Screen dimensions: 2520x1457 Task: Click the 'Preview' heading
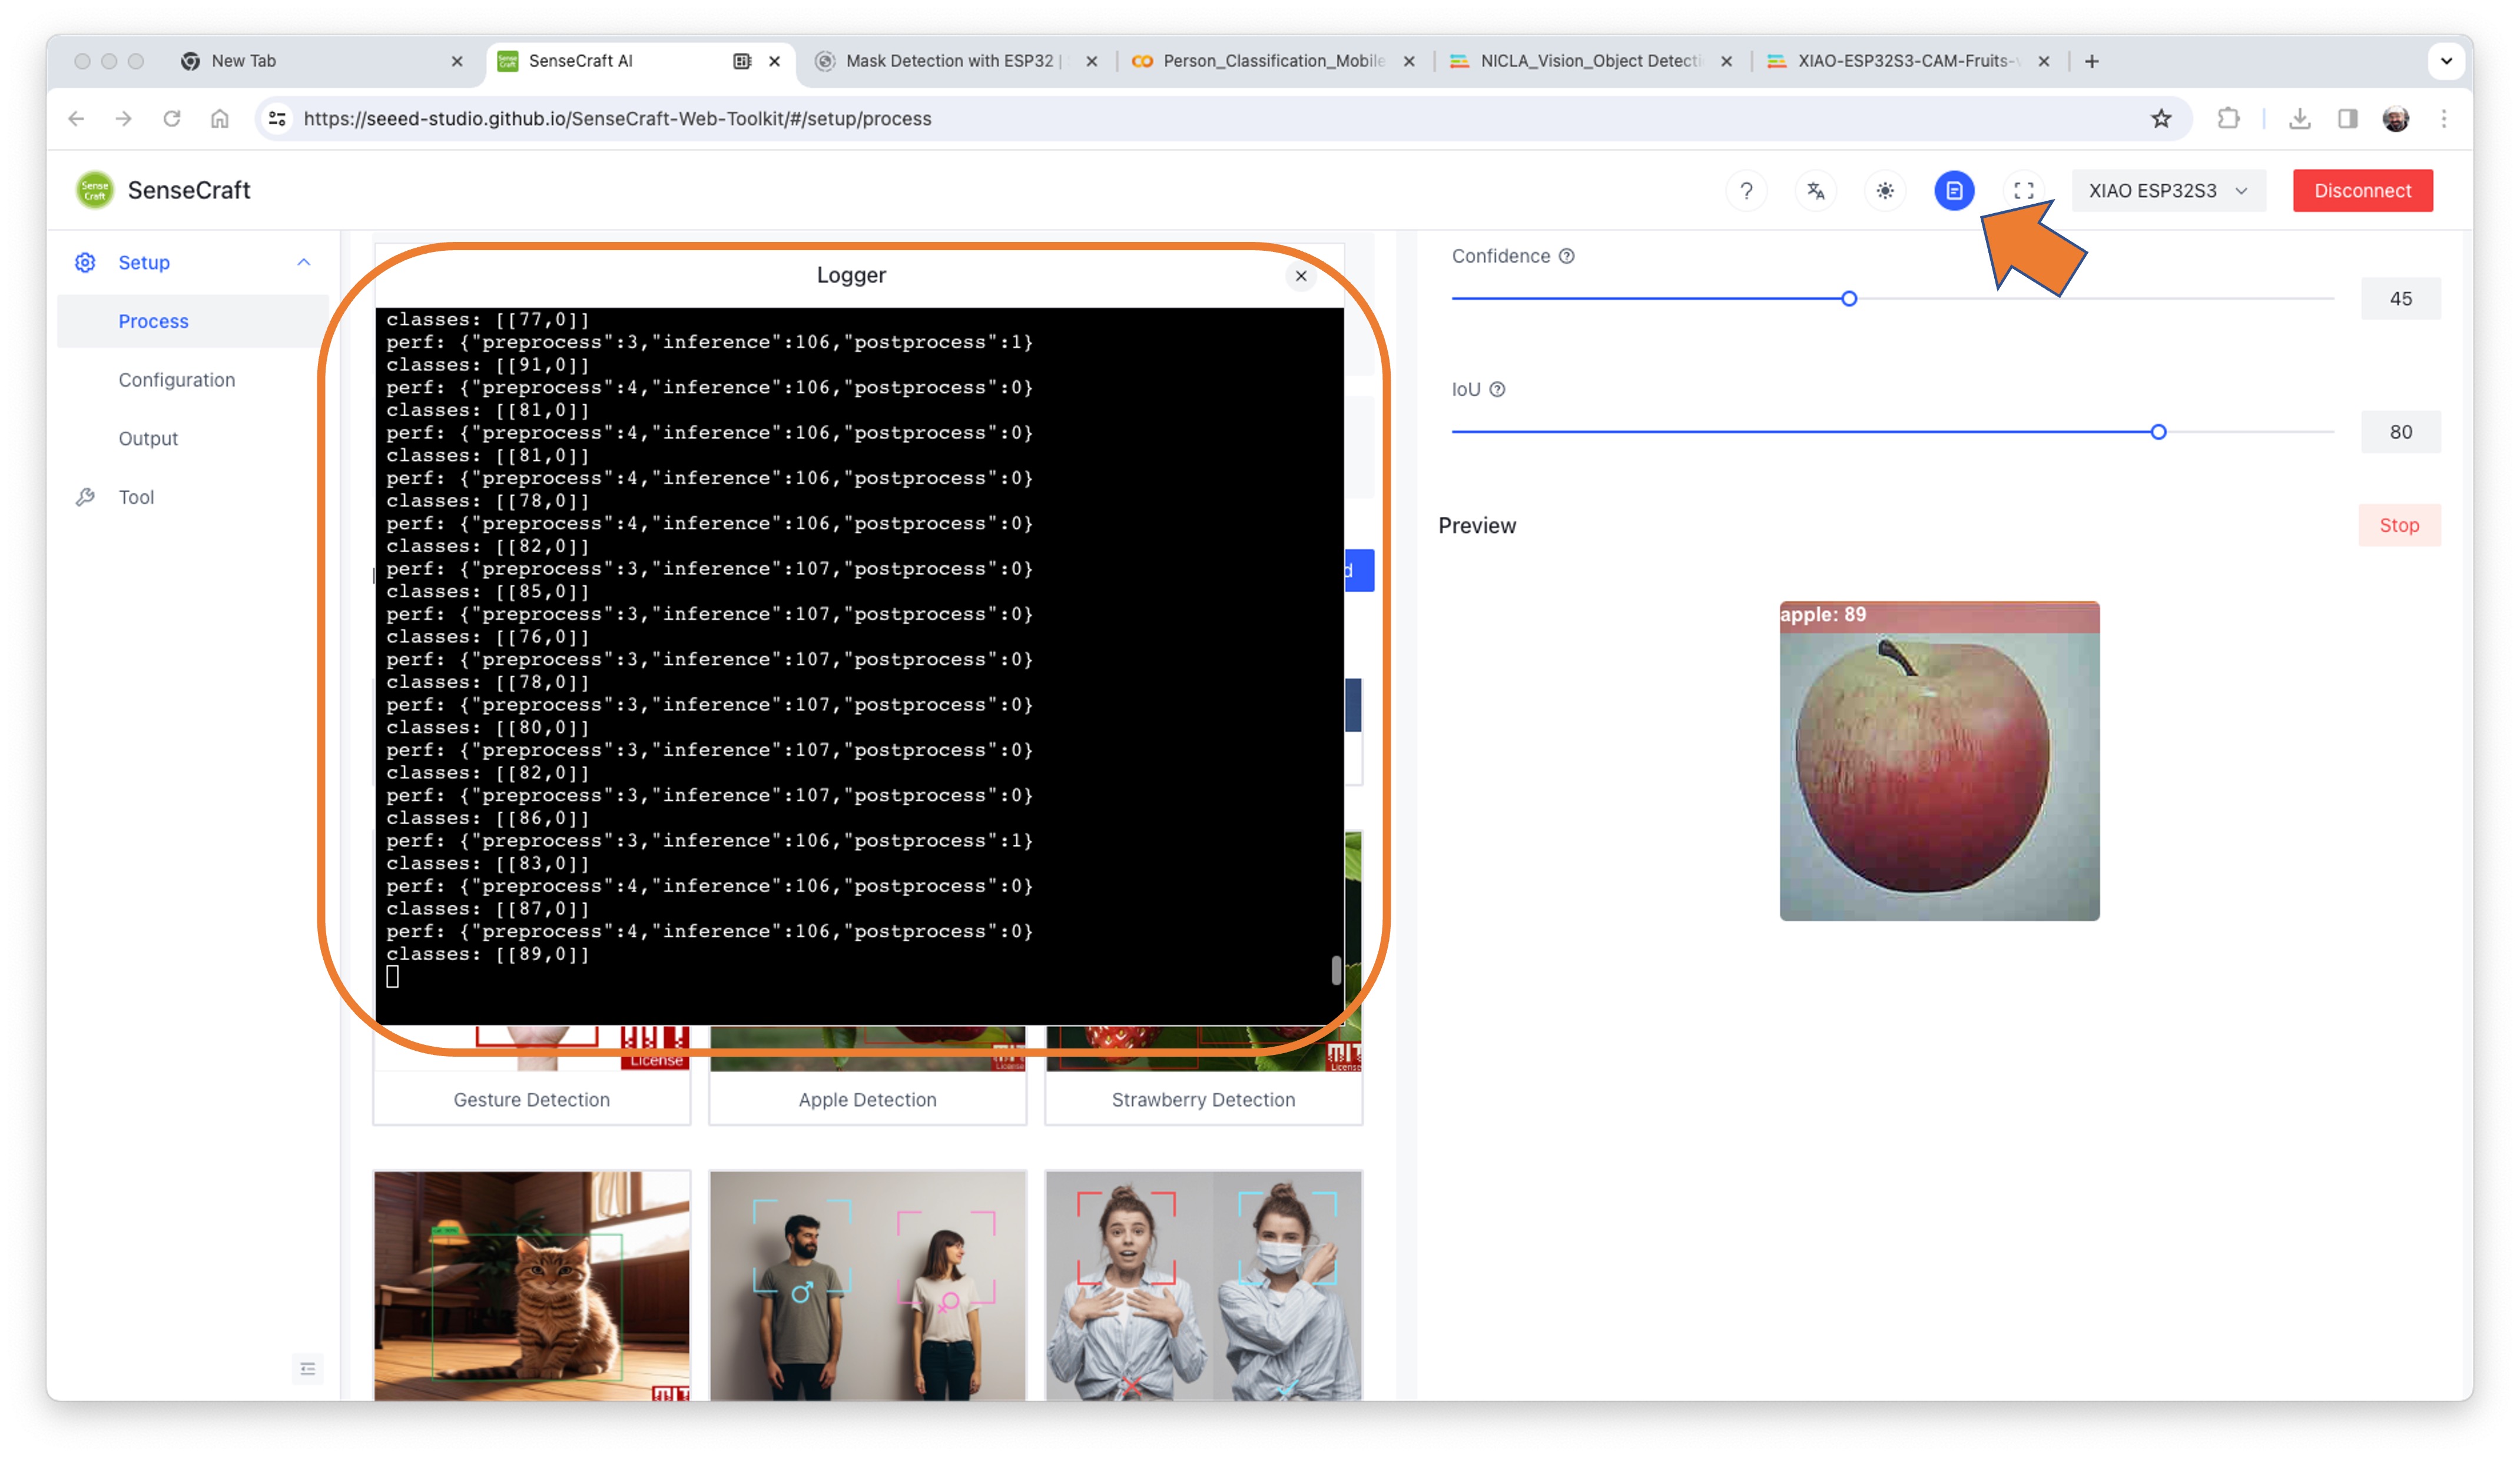click(x=1477, y=526)
